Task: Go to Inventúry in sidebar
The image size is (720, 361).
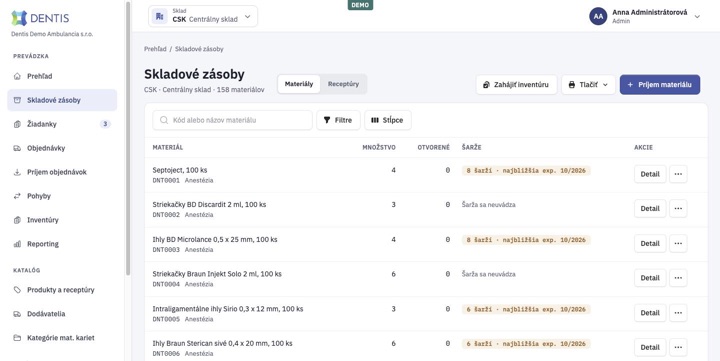Action: [62, 220]
